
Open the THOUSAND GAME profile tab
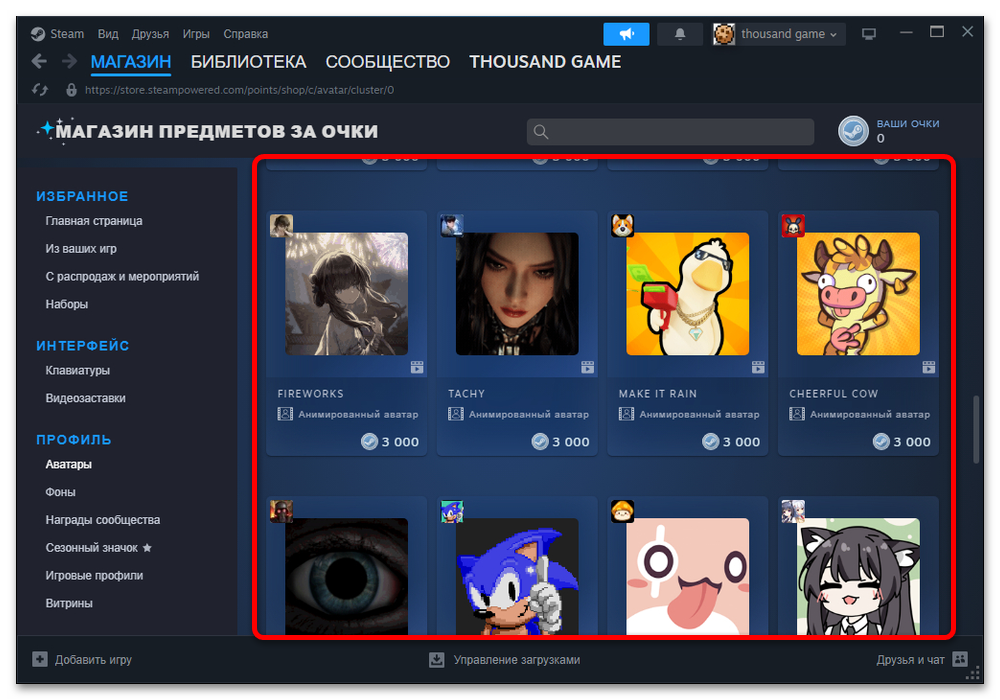coord(545,62)
